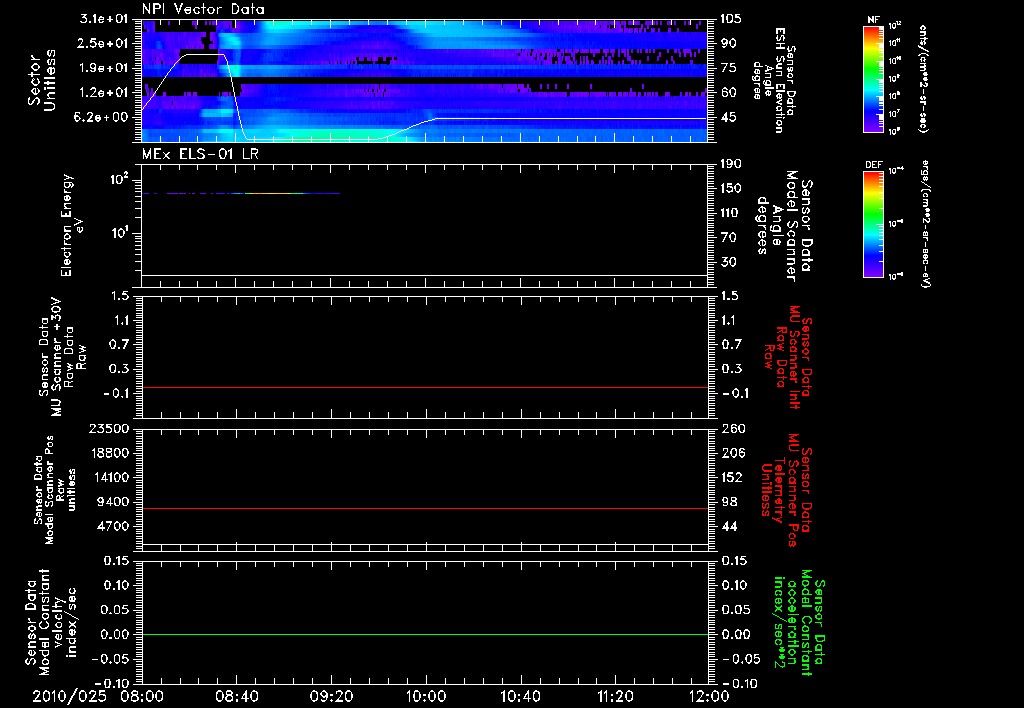1024x708 pixels.
Task: Click the 09:20 time axis label
Action: click(x=331, y=696)
